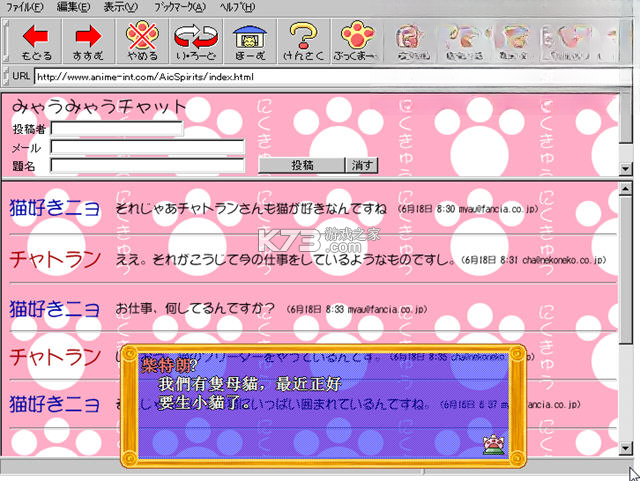The height and width of the screenshot is (481, 640).
Task: Open the ファイル(F) menu
Action: tap(24, 7)
